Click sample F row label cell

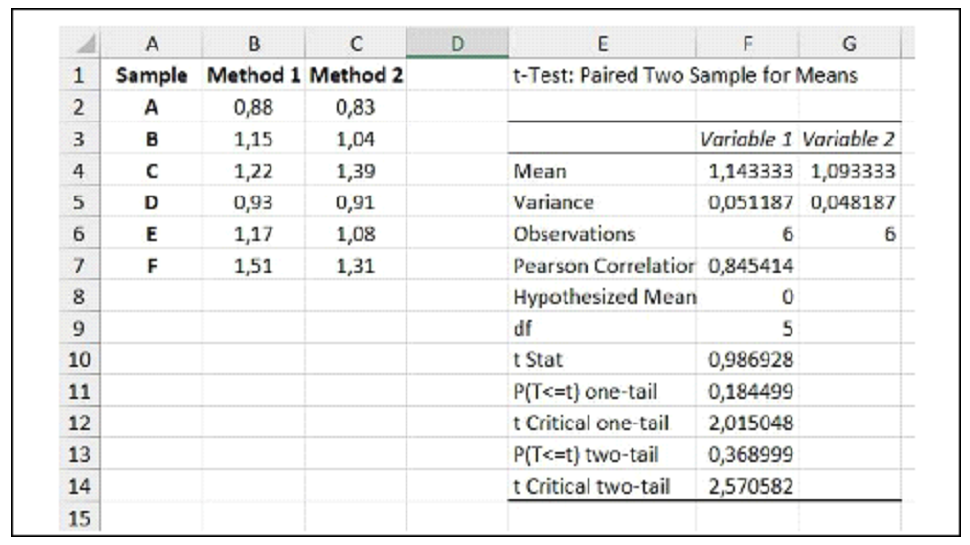click(152, 266)
